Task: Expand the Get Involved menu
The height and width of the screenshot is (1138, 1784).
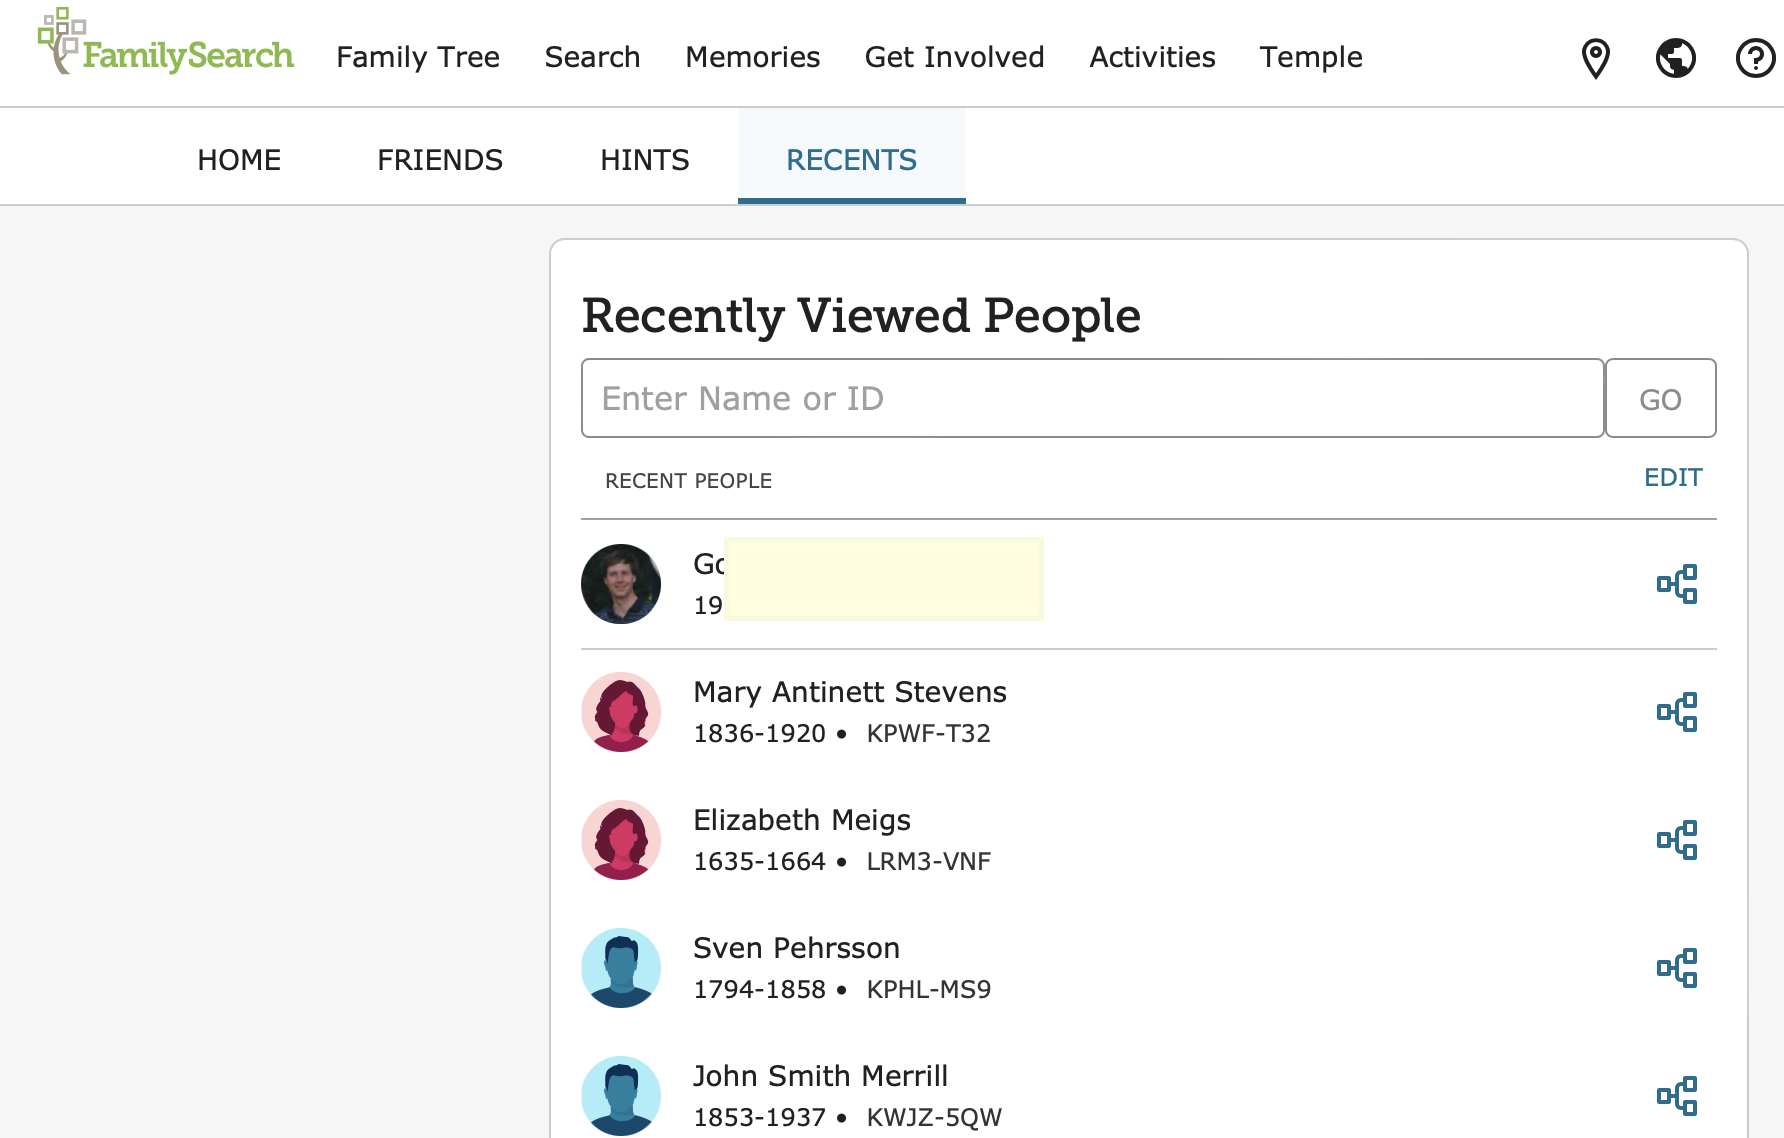Action: click(954, 57)
